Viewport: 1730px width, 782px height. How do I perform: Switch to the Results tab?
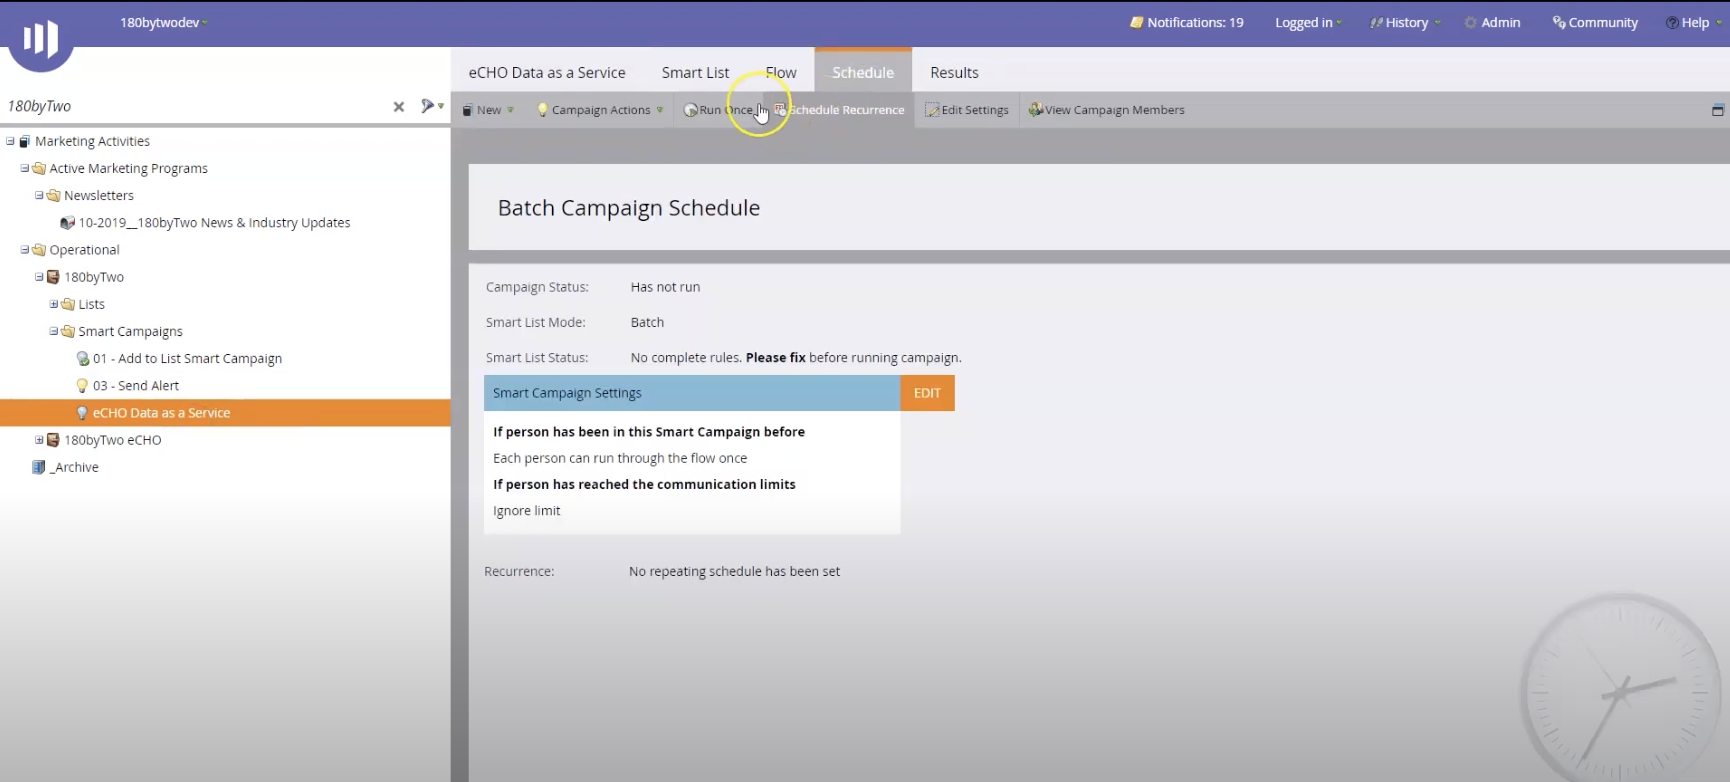954,72
